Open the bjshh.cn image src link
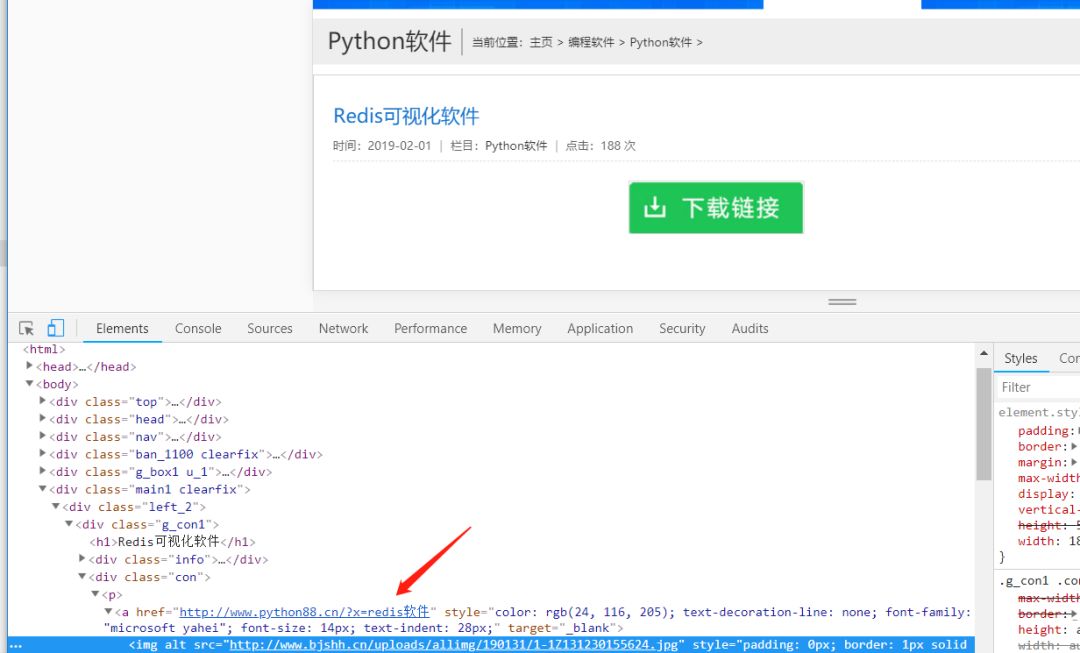Image resolution: width=1080 pixels, height=653 pixels. 453,645
